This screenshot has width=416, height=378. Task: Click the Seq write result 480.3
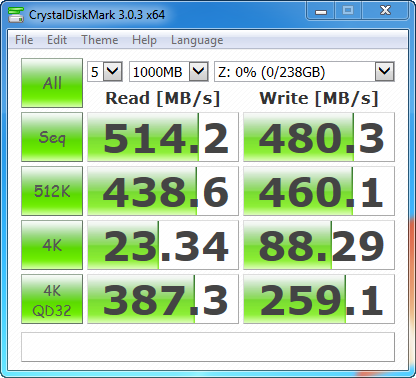pyautogui.click(x=319, y=137)
